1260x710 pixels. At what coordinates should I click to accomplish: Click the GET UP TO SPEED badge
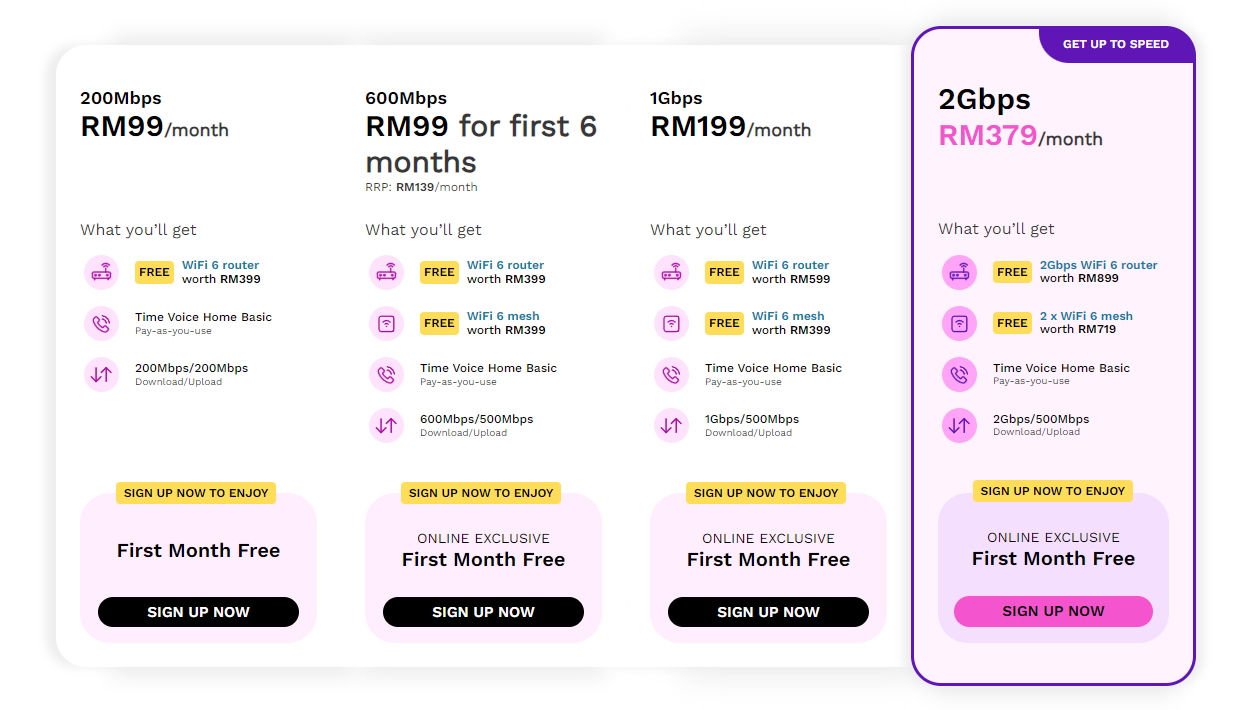1115,44
